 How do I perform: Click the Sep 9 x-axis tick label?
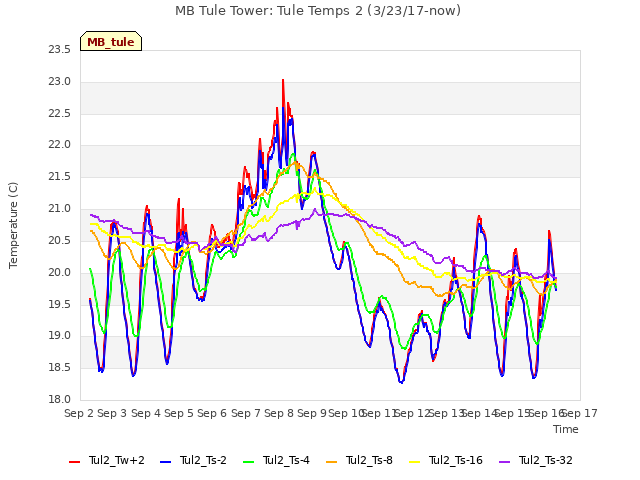312,413
